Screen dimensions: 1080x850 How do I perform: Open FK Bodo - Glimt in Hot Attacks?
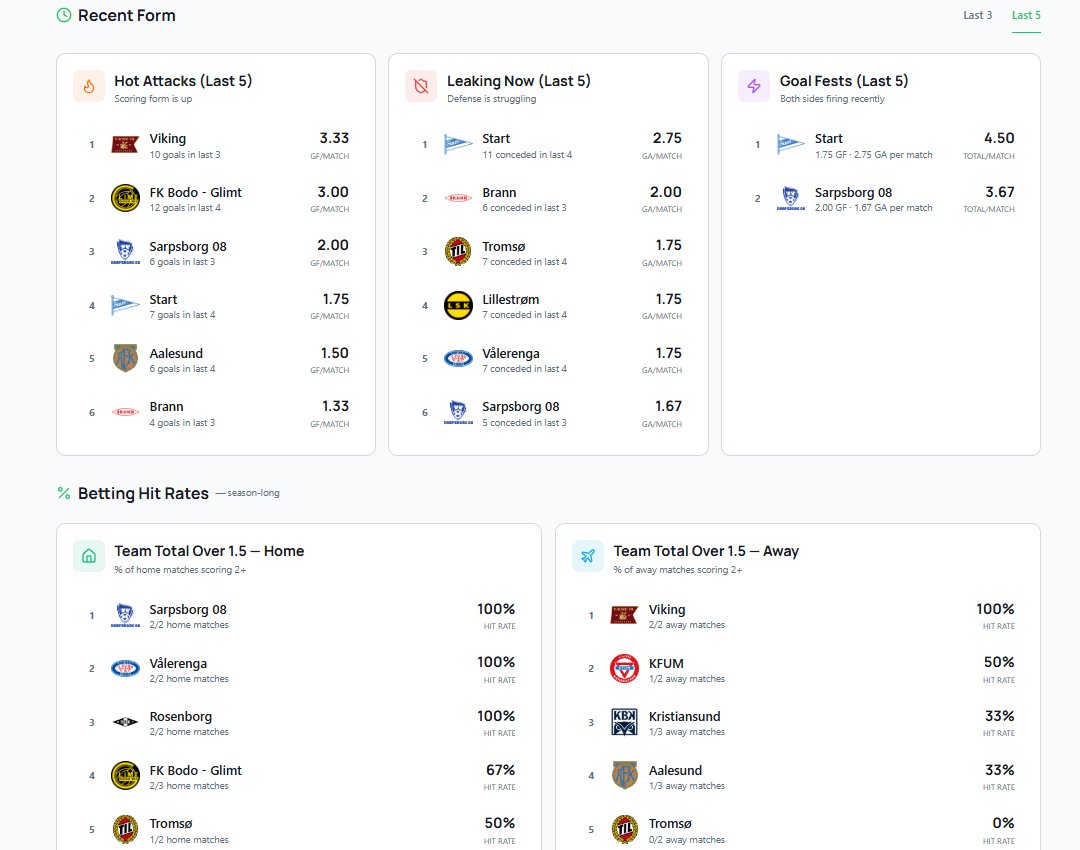tap(196, 192)
